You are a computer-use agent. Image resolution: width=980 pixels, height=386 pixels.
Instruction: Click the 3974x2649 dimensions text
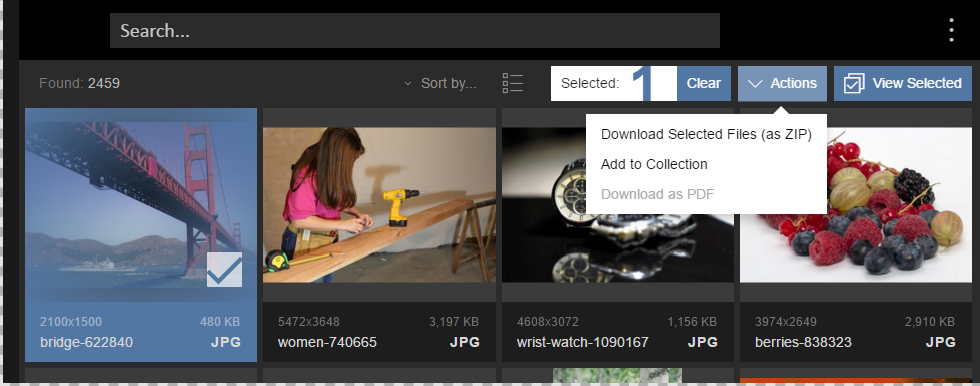pos(786,322)
